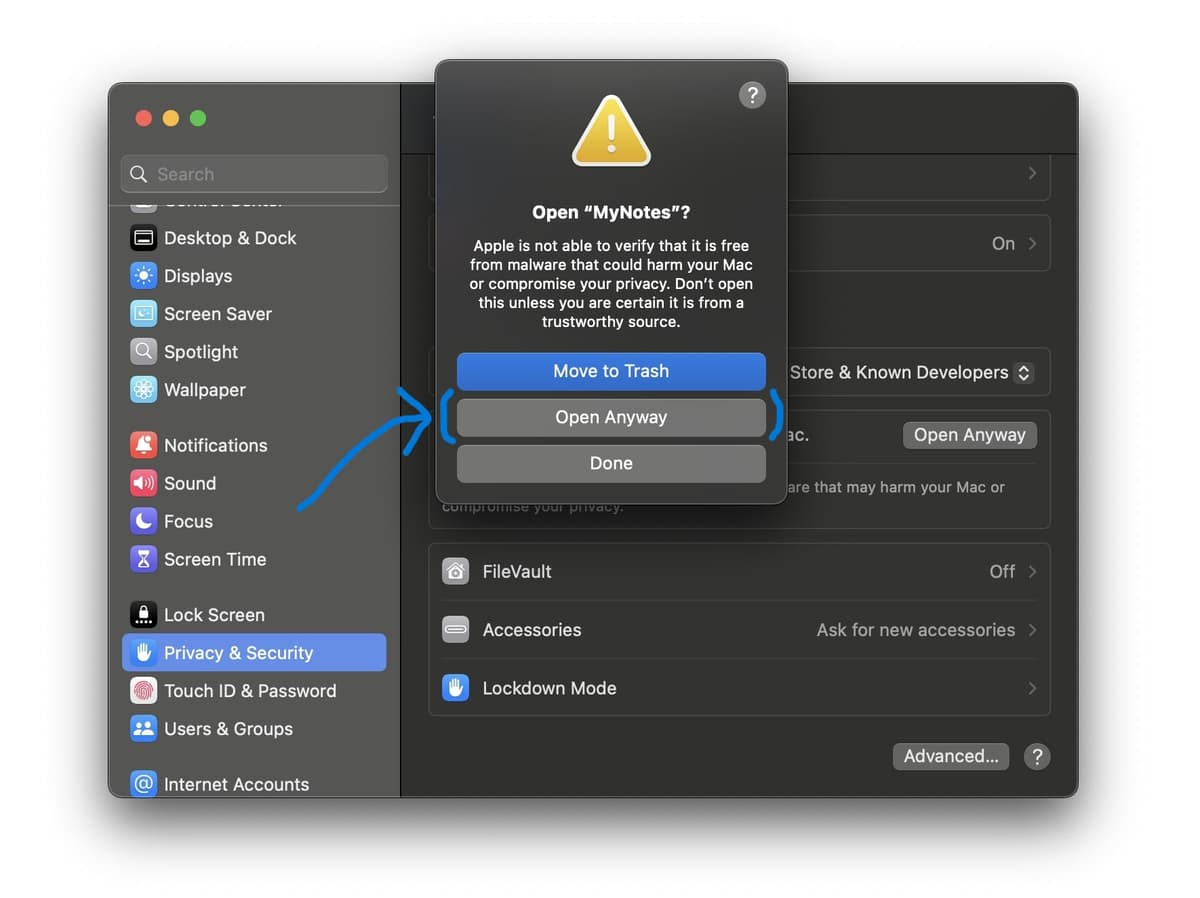The height and width of the screenshot is (898, 1200).
Task: Open Lockdown Mode row chevron
Action: click(1033, 688)
